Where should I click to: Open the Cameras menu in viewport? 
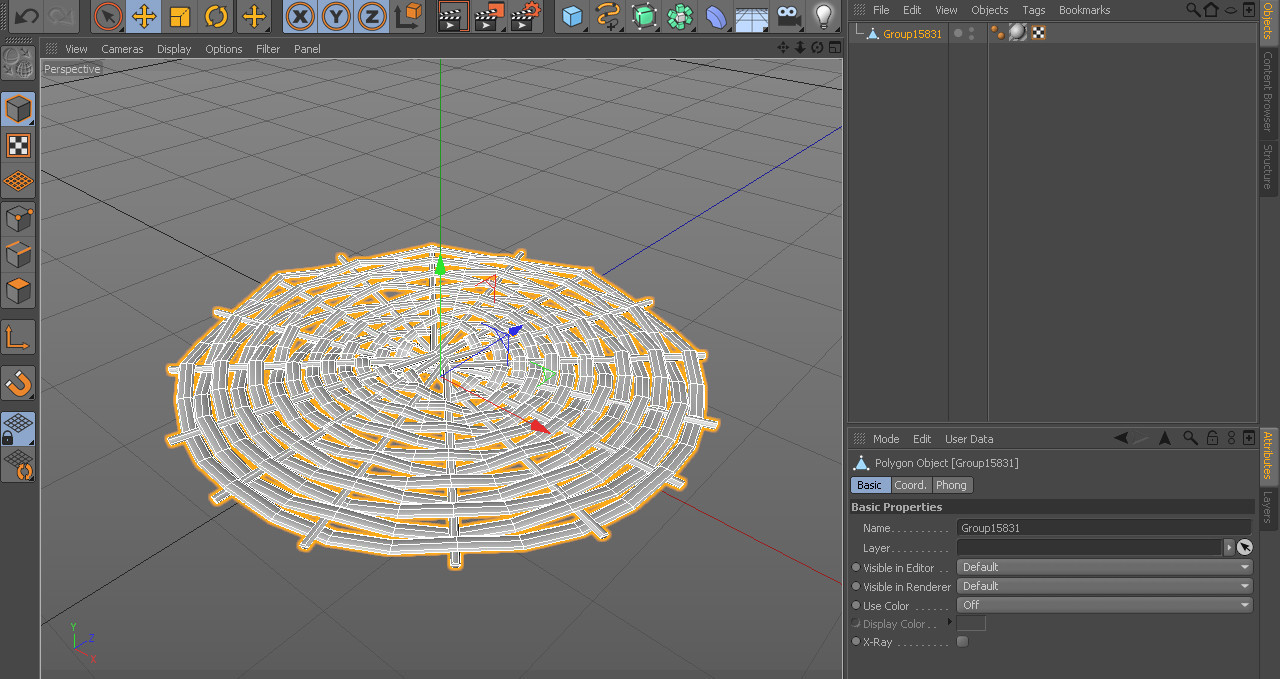click(122, 49)
